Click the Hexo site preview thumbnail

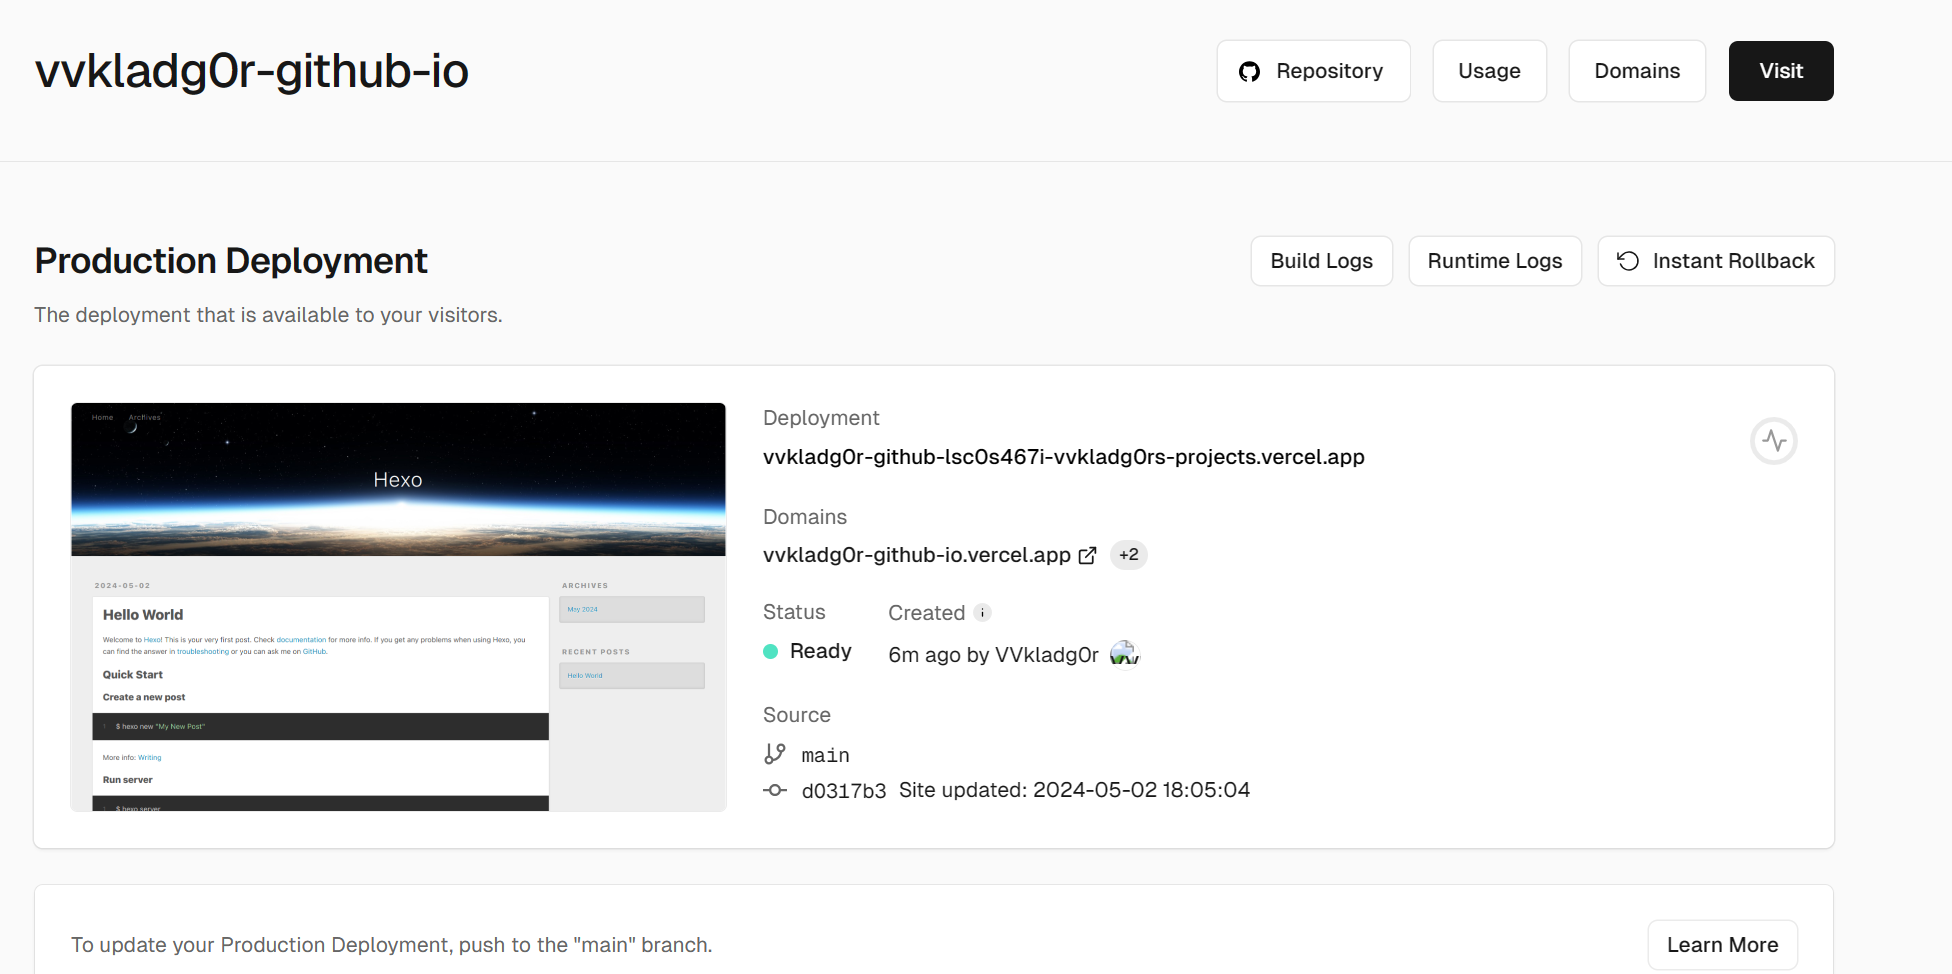pyautogui.click(x=398, y=607)
